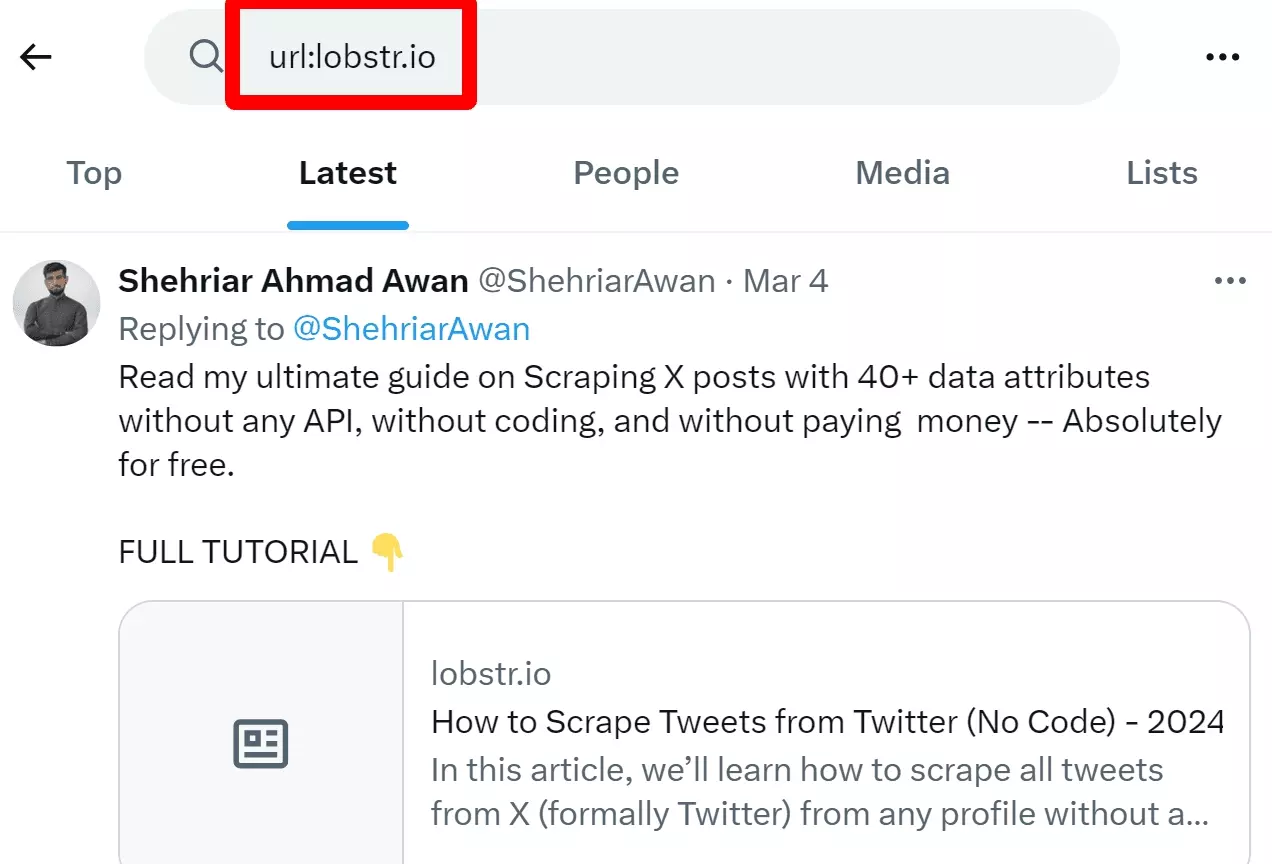Open the tweet's more options menu
This screenshot has height=864, width=1272.
(1229, 281)
